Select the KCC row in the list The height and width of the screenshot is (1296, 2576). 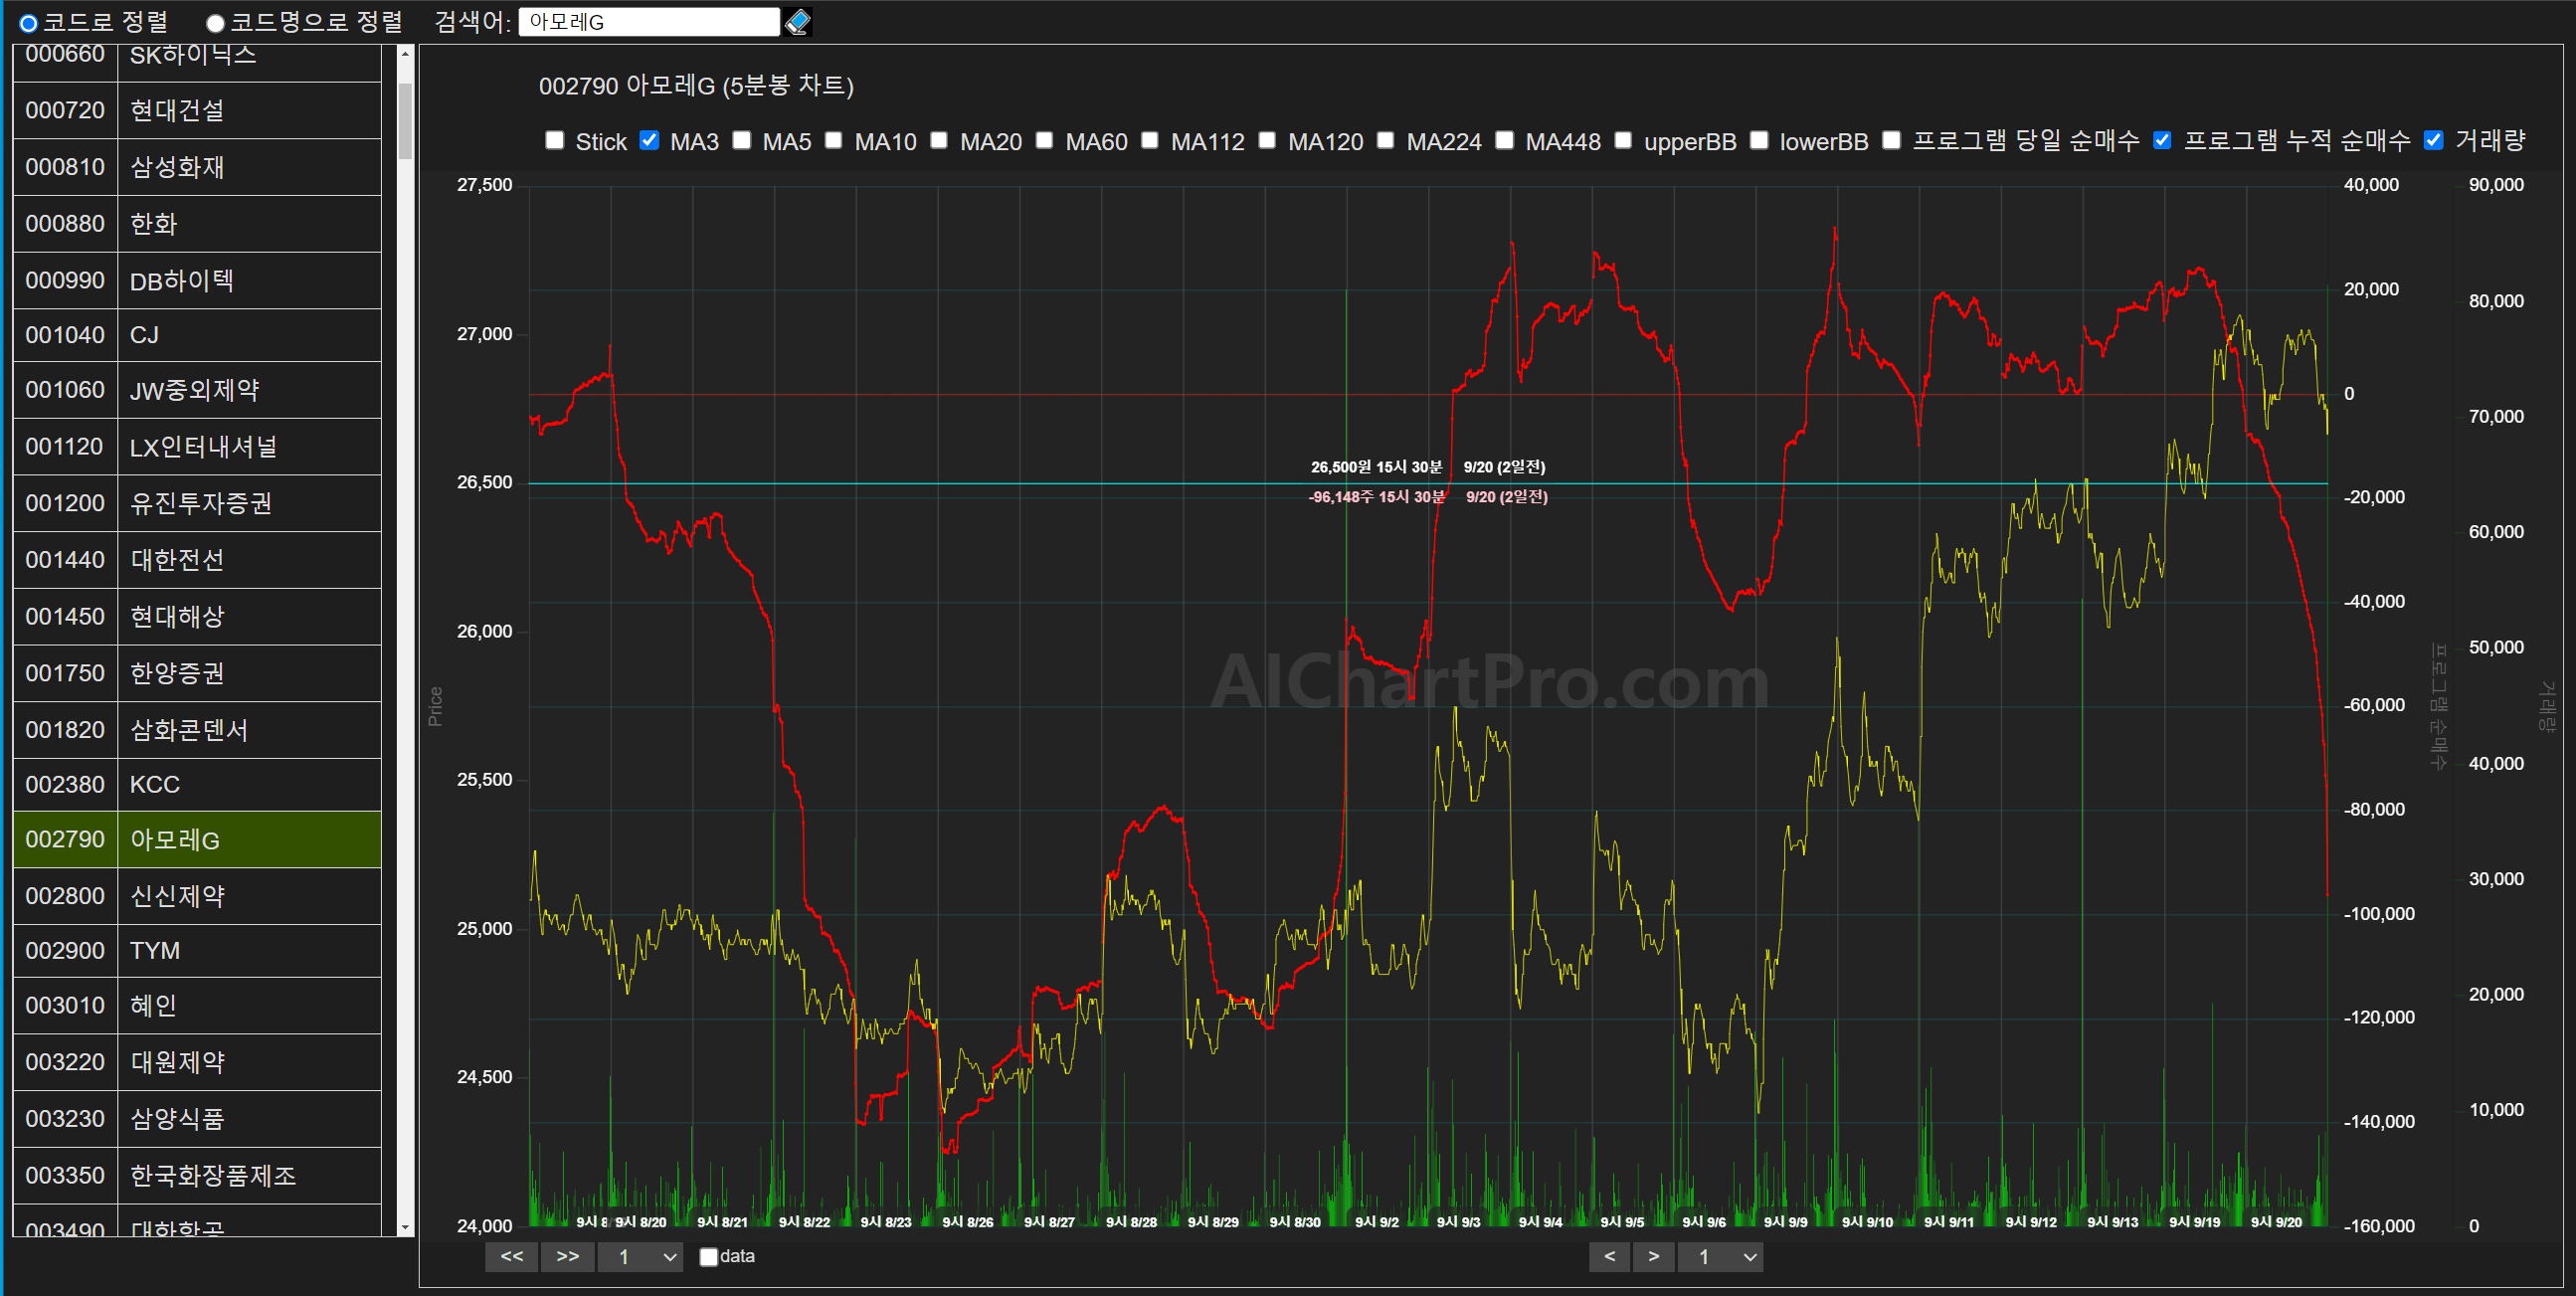pyautogui.click(x=197, y=784)
